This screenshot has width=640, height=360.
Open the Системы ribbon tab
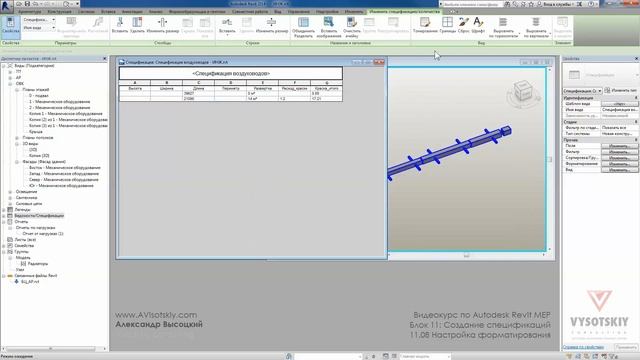pyautogui.click(x=86, y=11)
